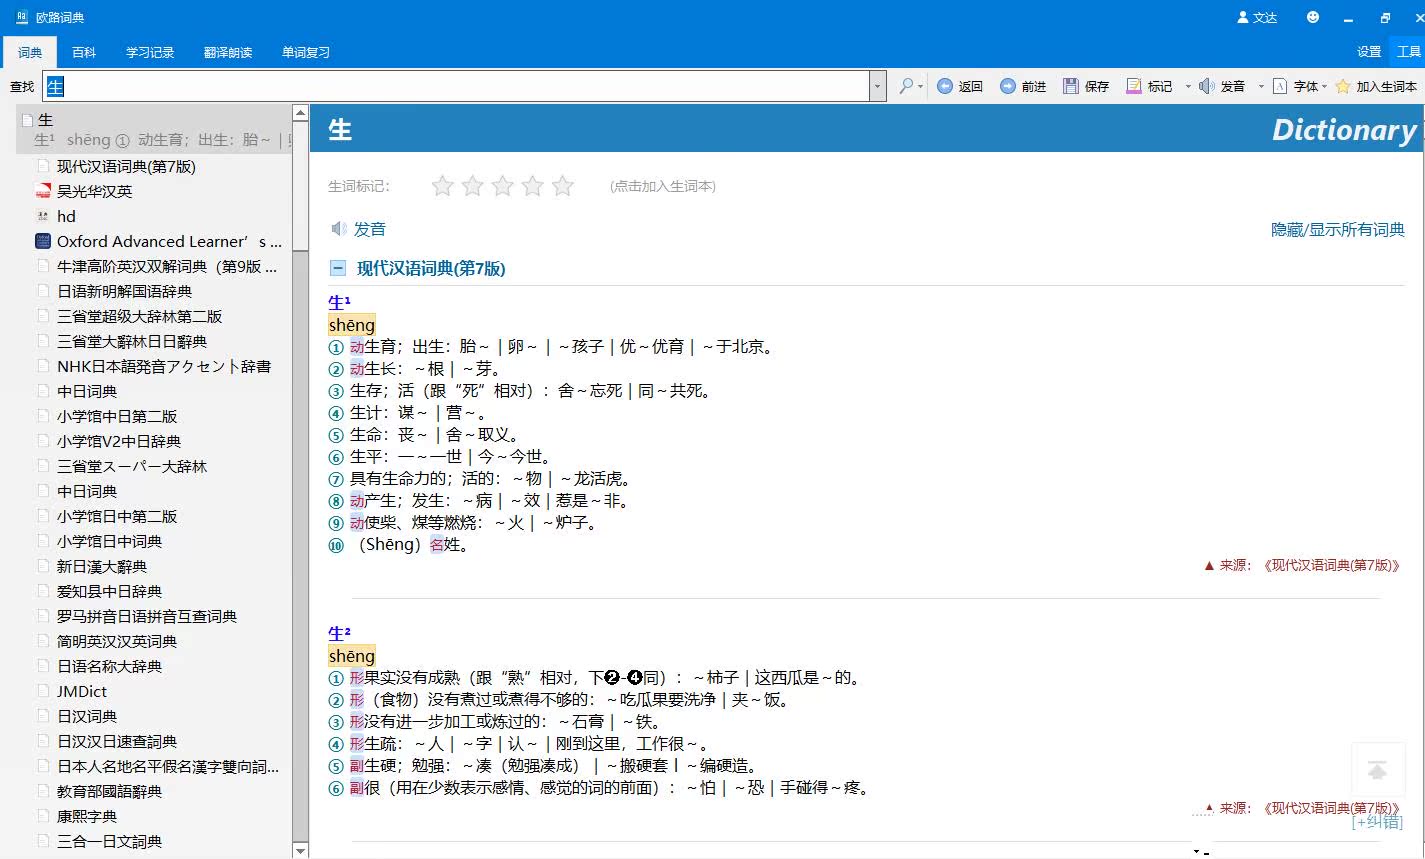Mark the word with two stars
The image size is (1425, 859).
473,186
